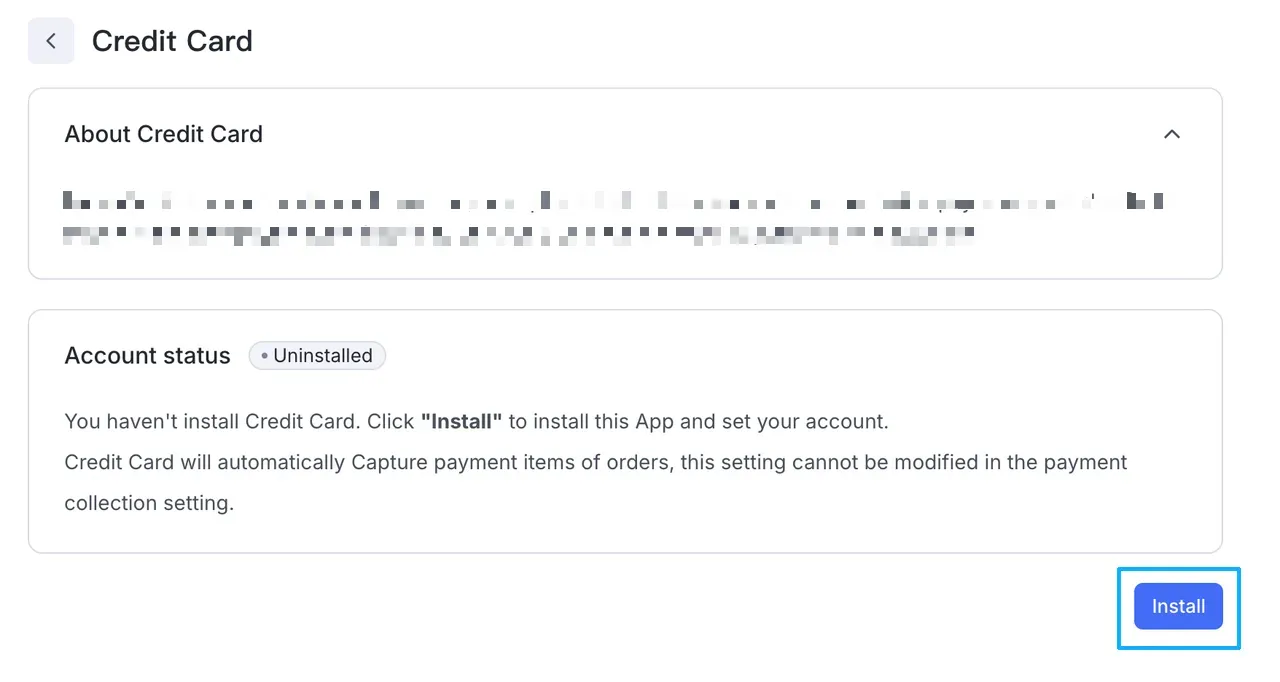
Task: Click "to install this App" text
Action: click(591, 421)
